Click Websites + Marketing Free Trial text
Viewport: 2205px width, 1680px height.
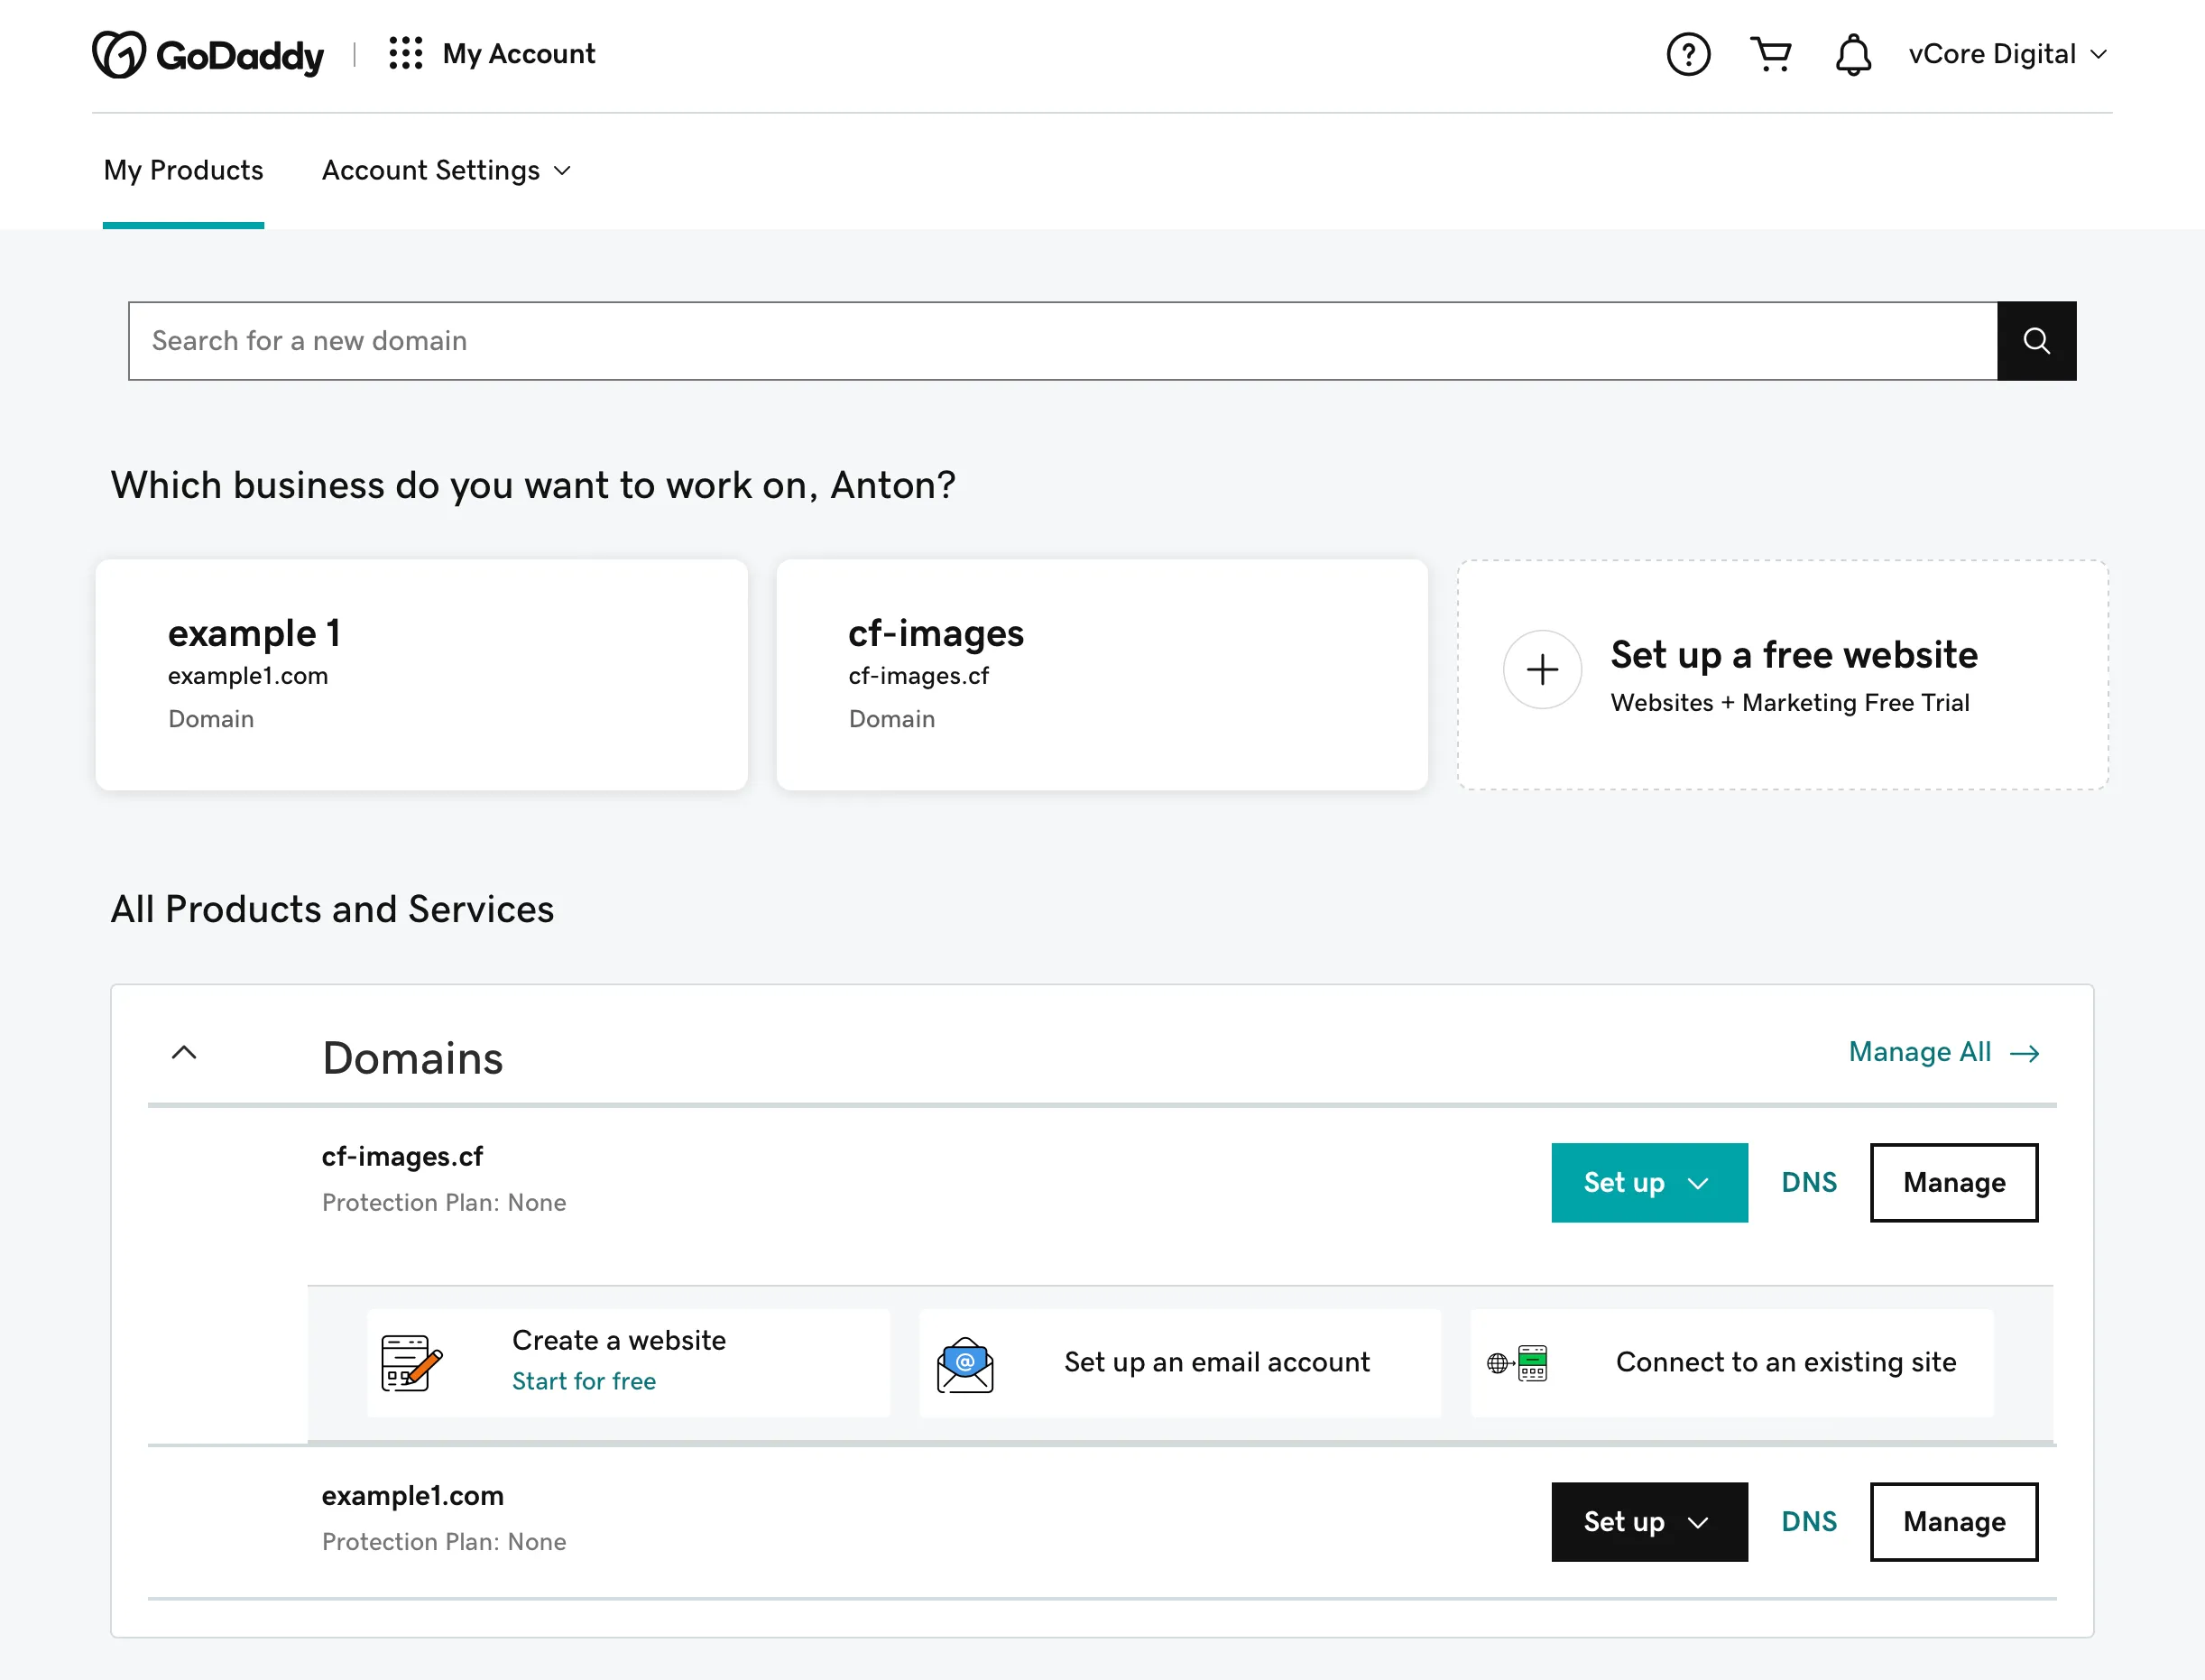pos(1790,703)
